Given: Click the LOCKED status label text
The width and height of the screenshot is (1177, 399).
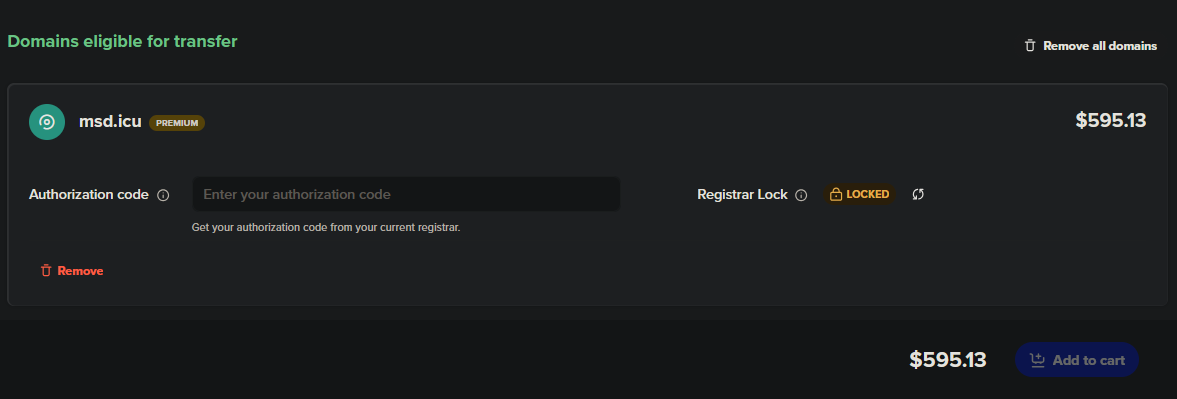Looking at the screenshot, I should (868, 194).
